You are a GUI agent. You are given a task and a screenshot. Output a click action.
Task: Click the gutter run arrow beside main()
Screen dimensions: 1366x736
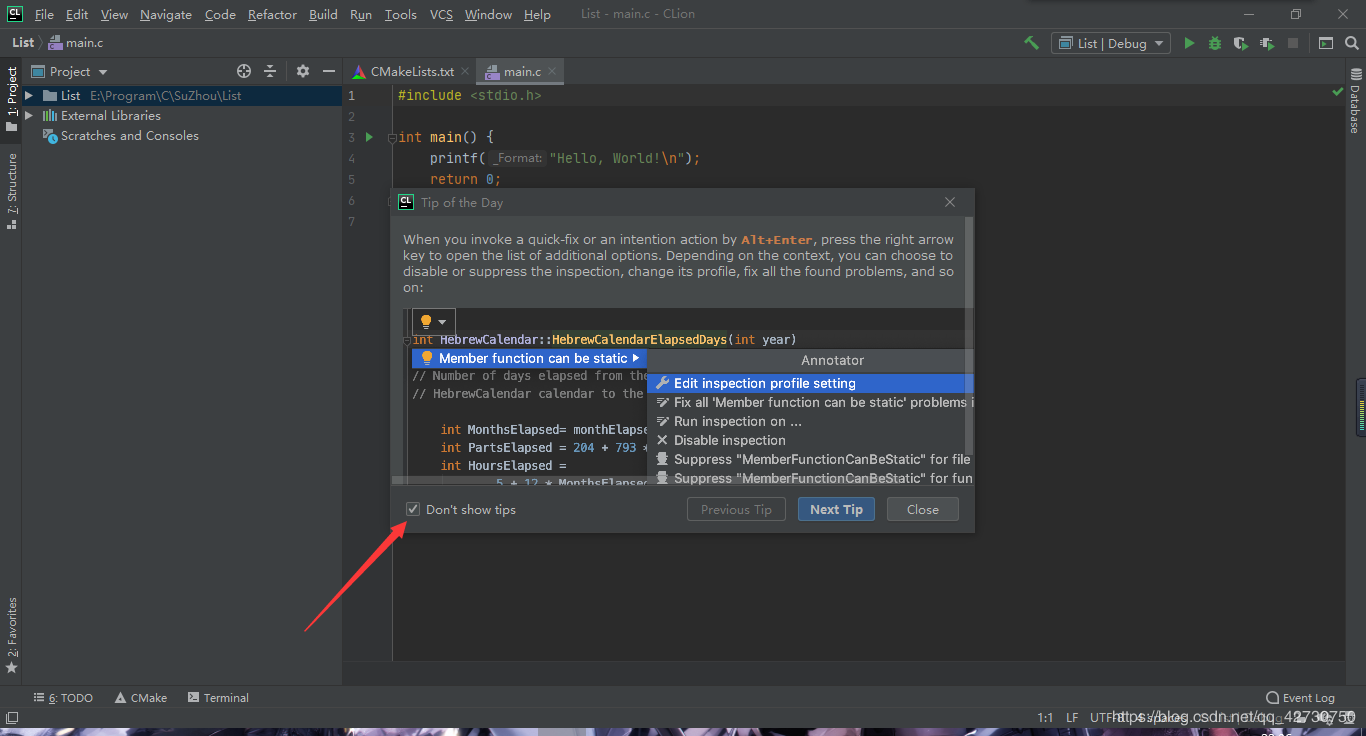tap(369, 137)
